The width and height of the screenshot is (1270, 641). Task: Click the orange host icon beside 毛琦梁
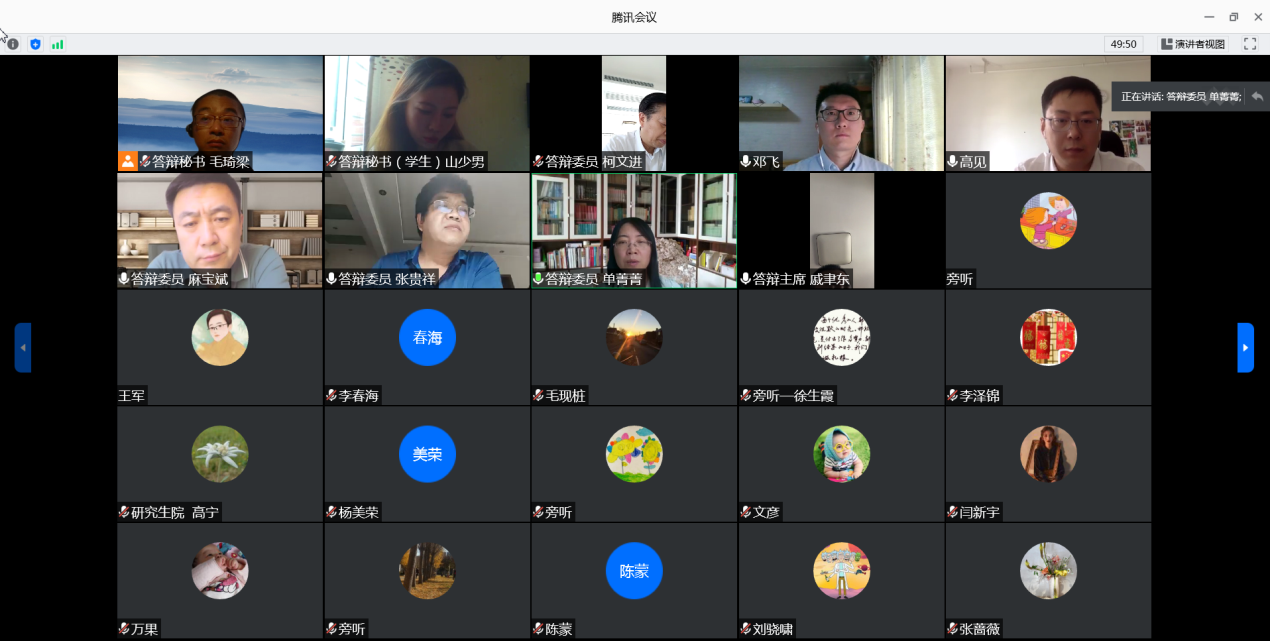128,161
